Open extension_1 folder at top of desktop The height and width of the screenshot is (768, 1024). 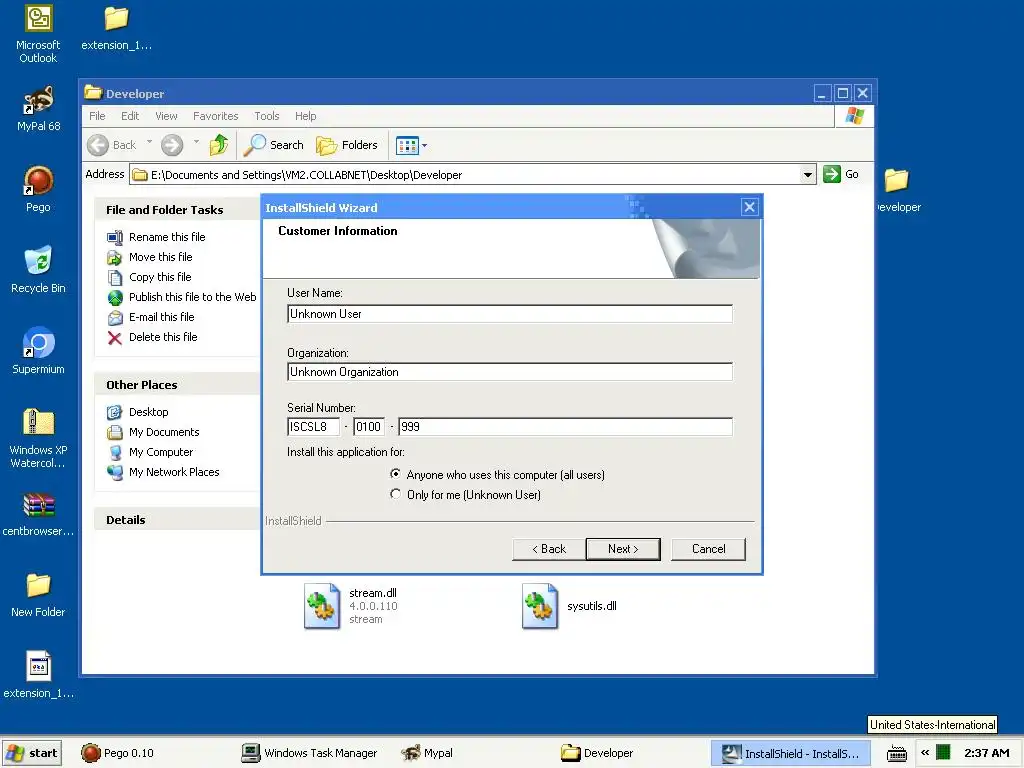pos(116,27)
